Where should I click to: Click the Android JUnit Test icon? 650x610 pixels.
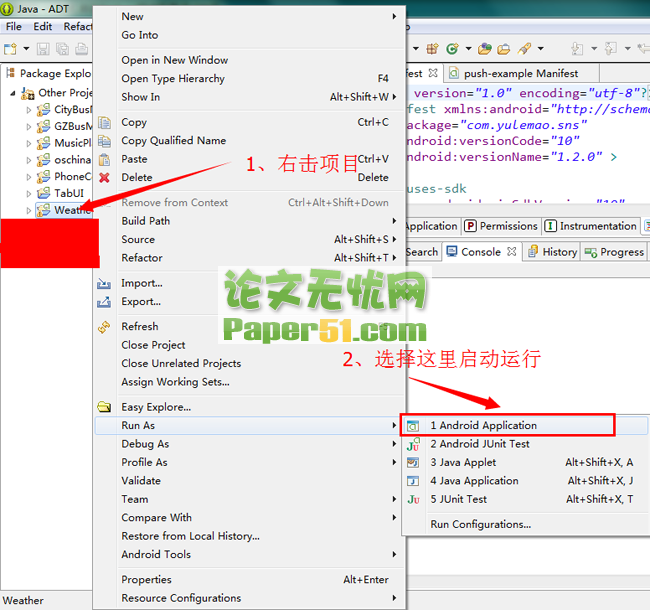tap(413, 444)
